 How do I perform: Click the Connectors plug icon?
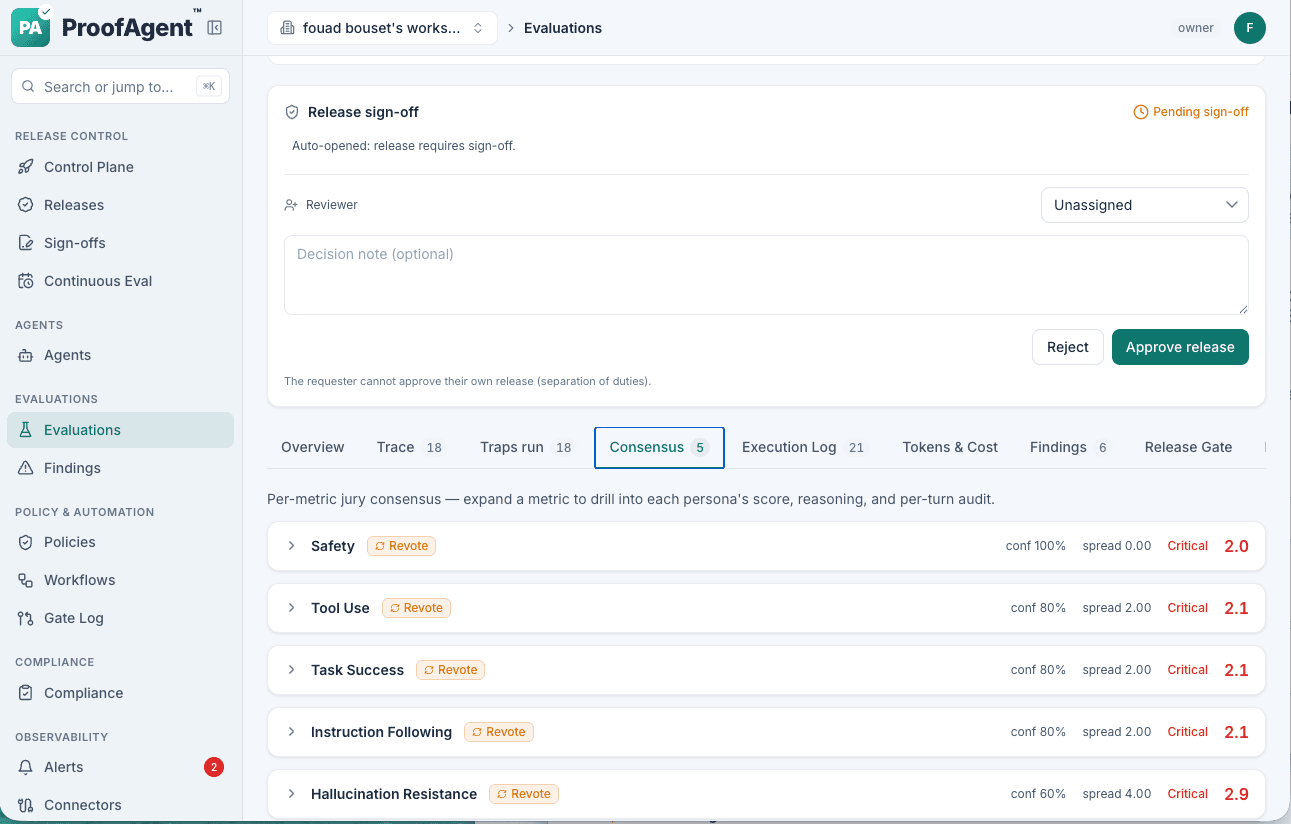pos(26,805)
